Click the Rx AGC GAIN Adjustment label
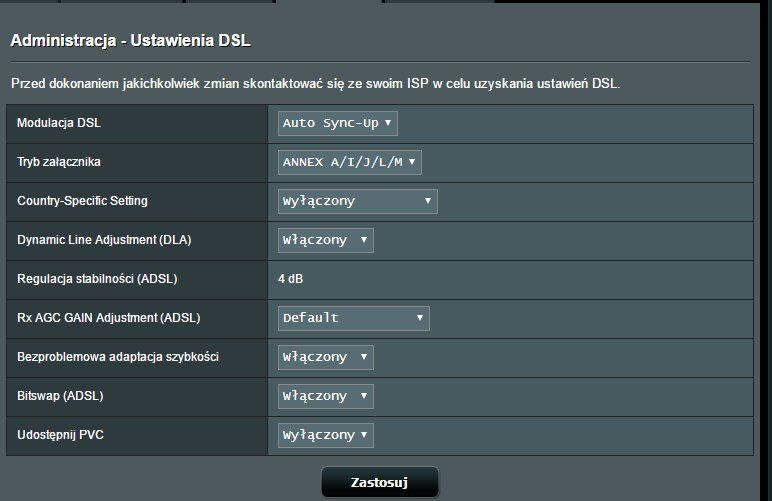 click(x=109, y=318)
